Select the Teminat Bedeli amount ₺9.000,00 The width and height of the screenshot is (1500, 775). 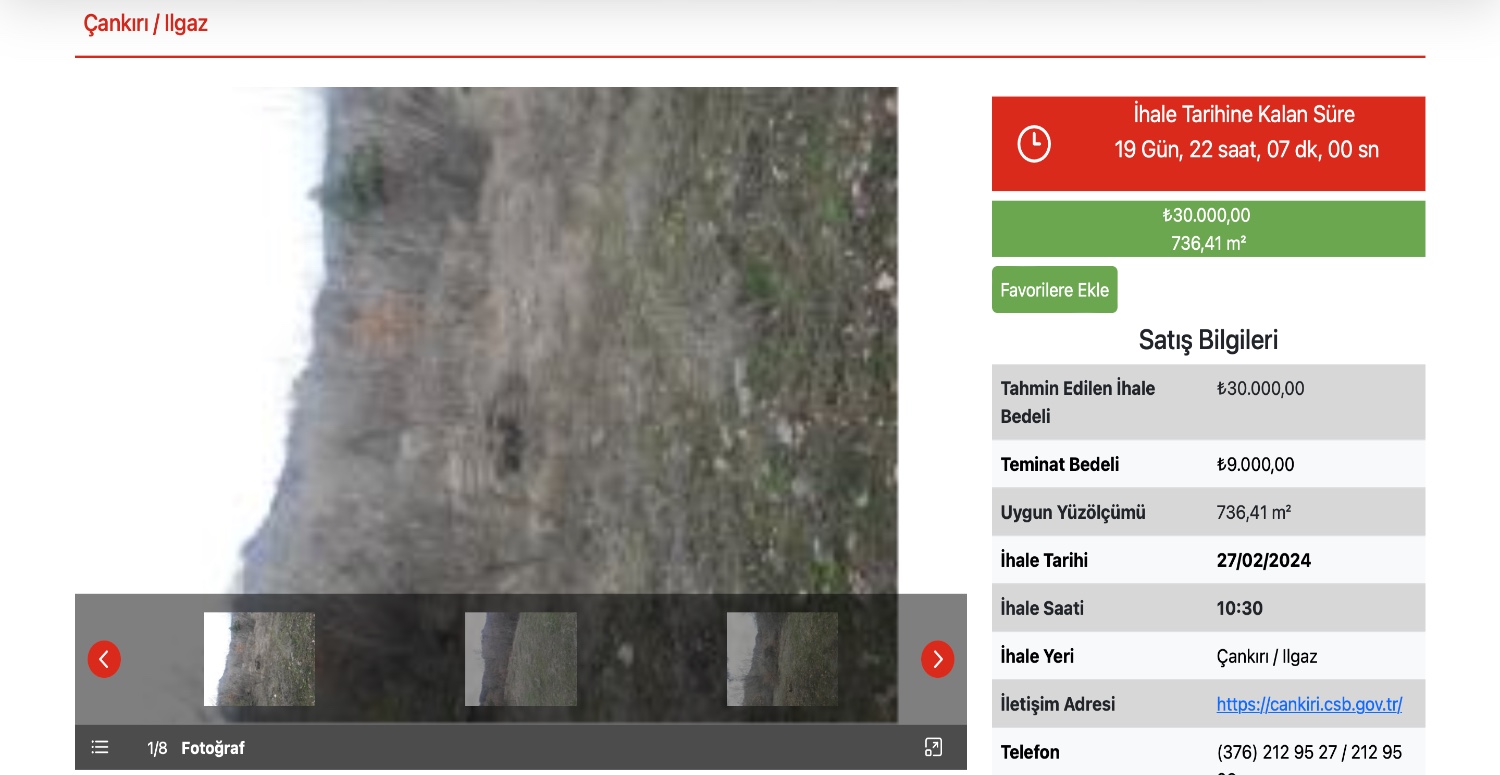[1255, 464]
